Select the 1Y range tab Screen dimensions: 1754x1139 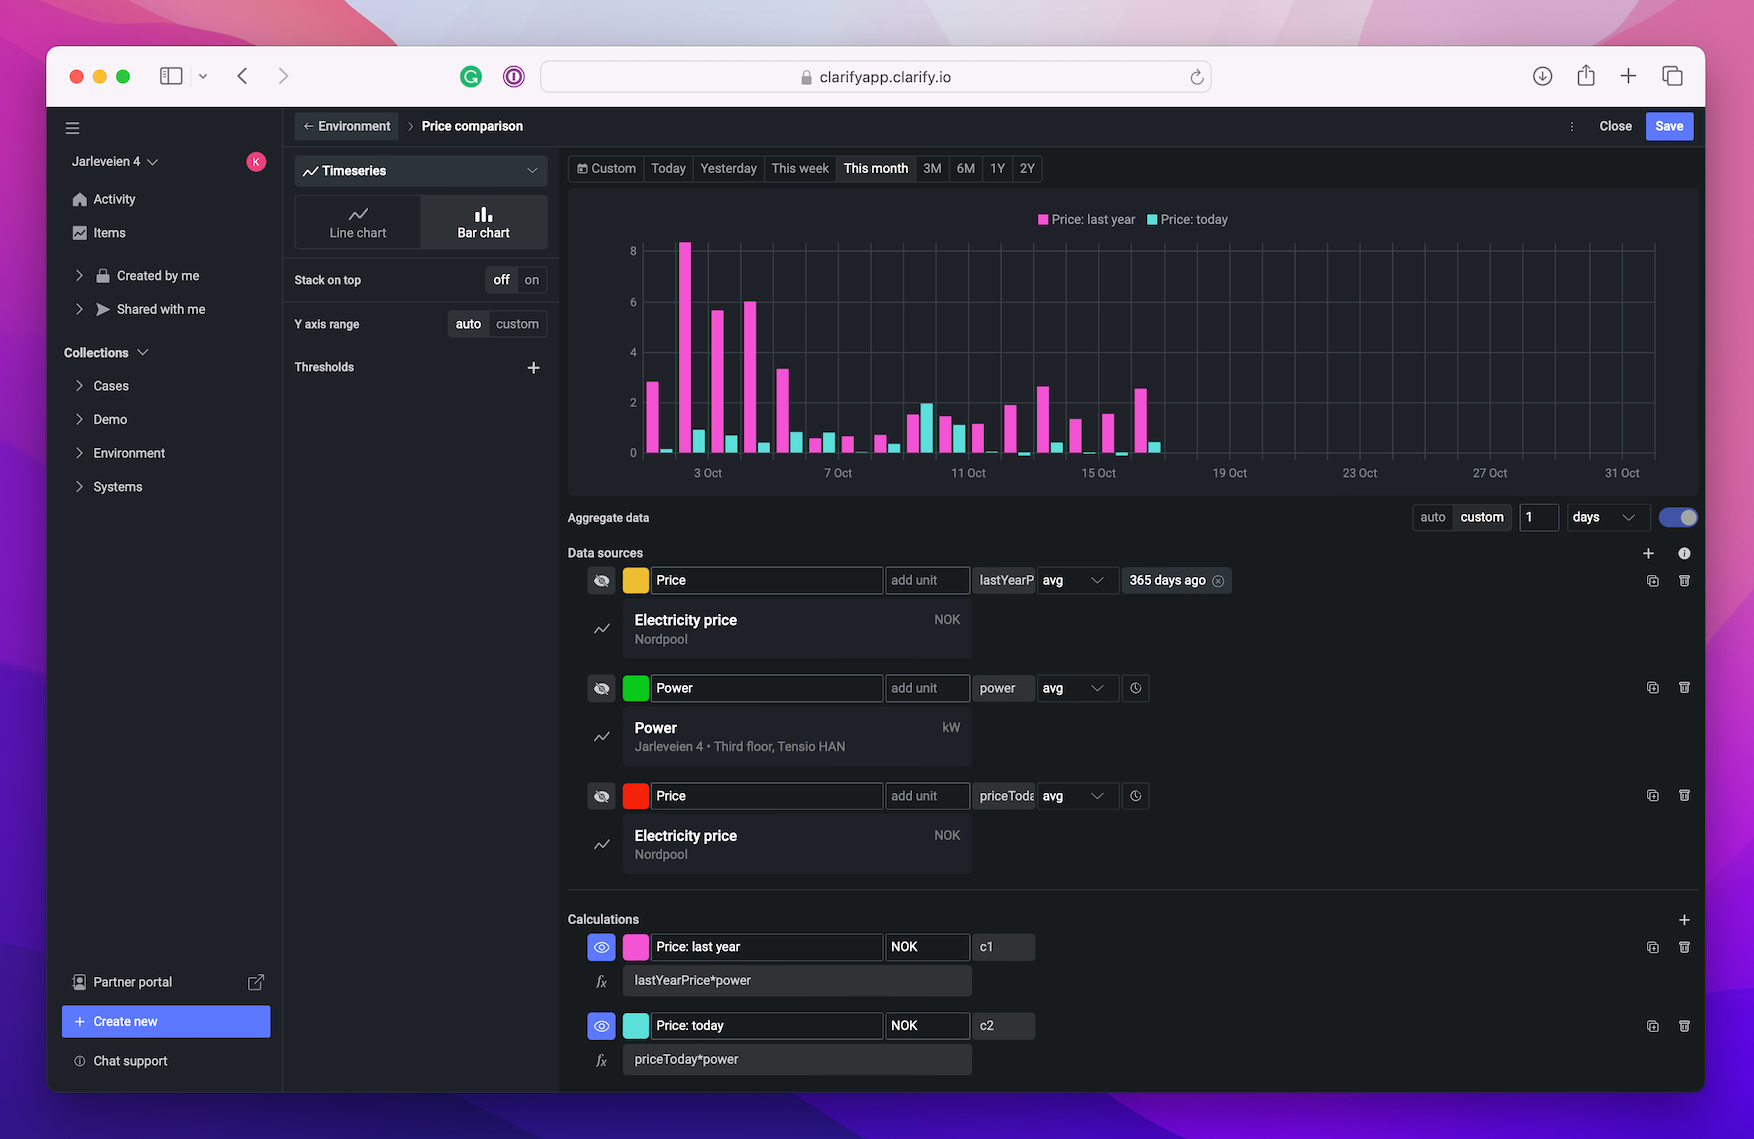point(997,168)
